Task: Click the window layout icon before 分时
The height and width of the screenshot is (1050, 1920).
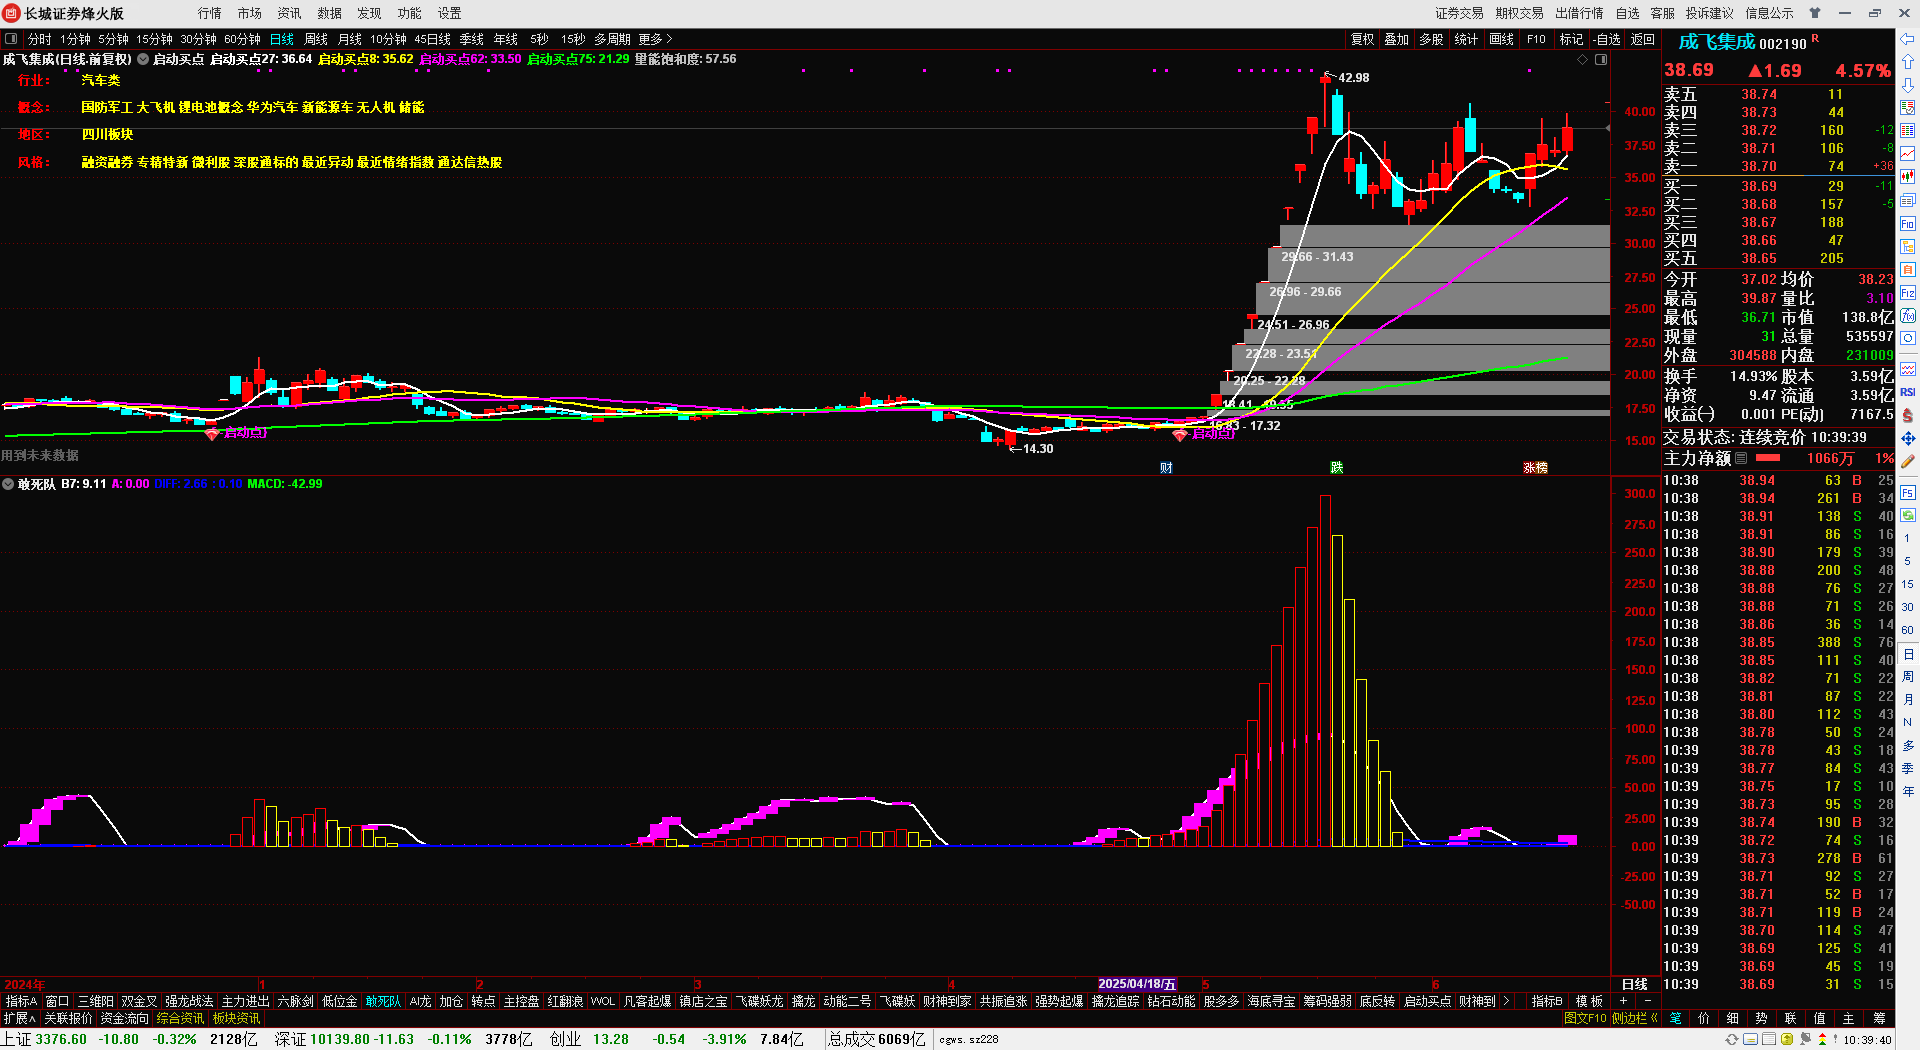Action: coord(11,39)
